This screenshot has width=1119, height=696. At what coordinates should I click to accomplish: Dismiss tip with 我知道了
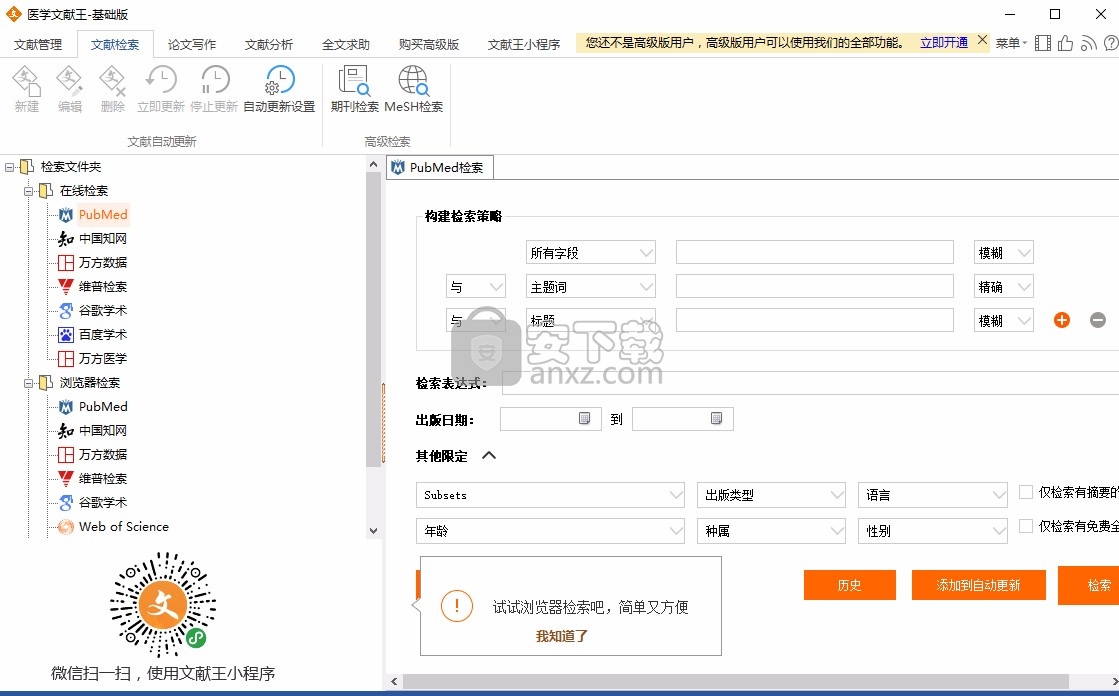[562, 636]
